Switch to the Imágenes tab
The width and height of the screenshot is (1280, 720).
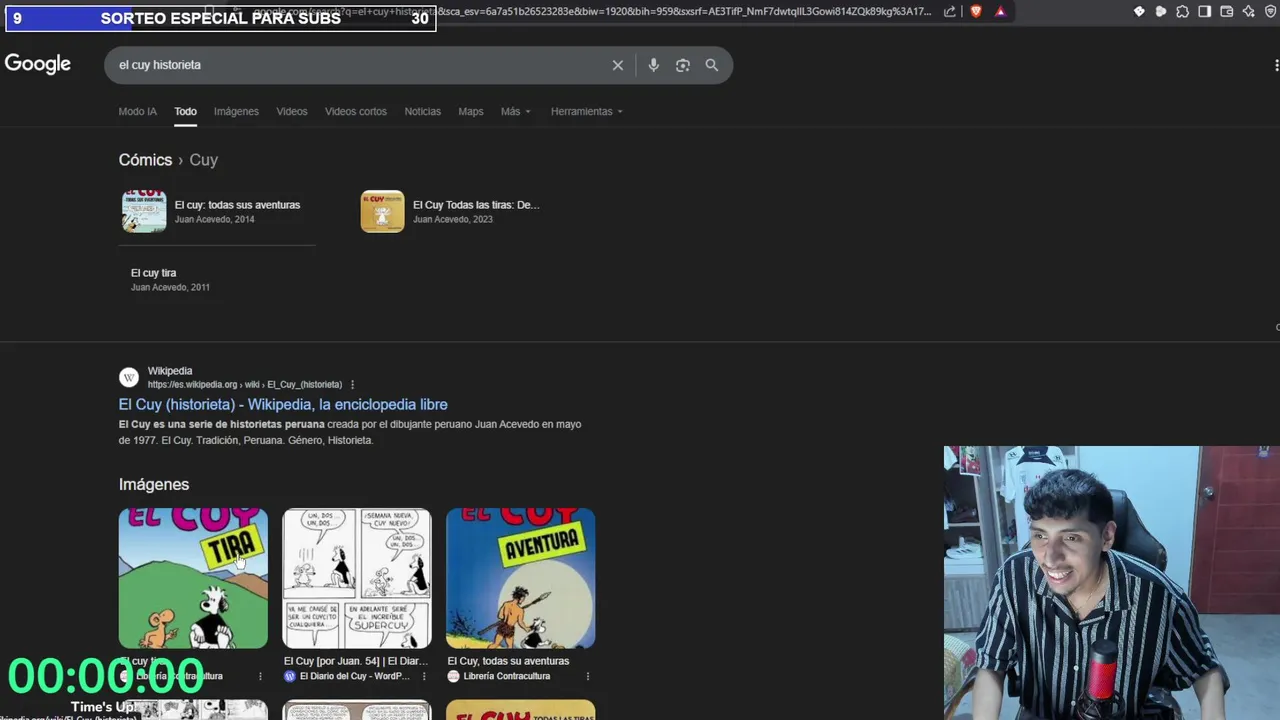point(236,111)
